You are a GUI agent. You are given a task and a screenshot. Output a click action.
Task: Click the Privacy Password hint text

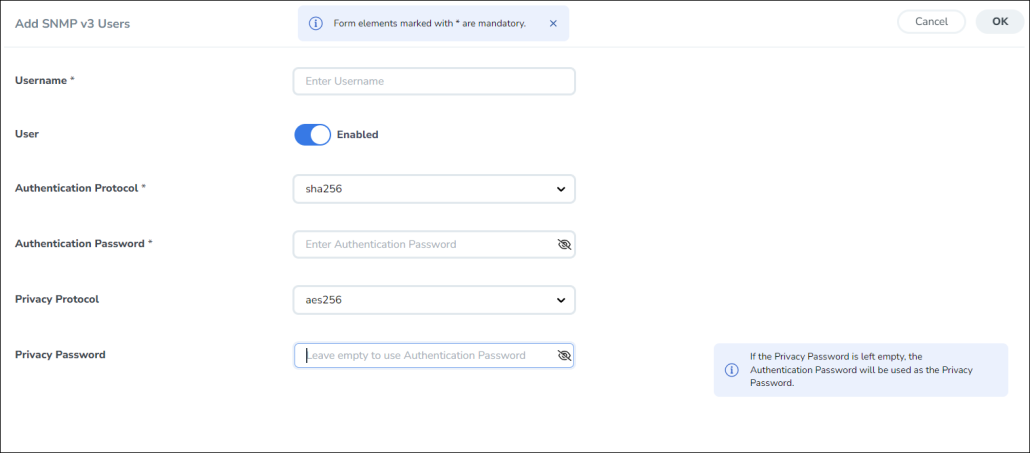(x=861, y=369)
